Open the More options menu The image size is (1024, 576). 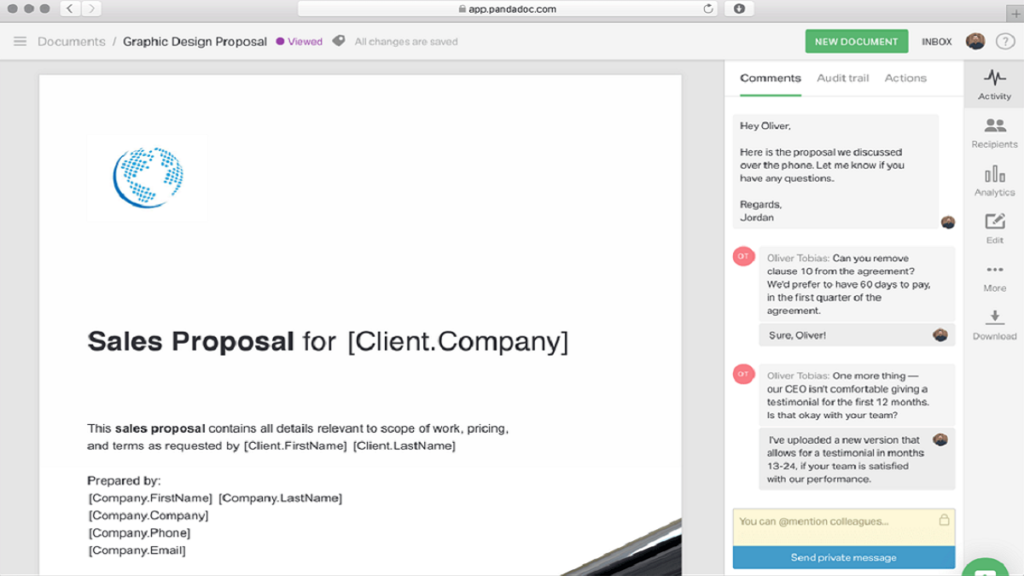[994, 277]
